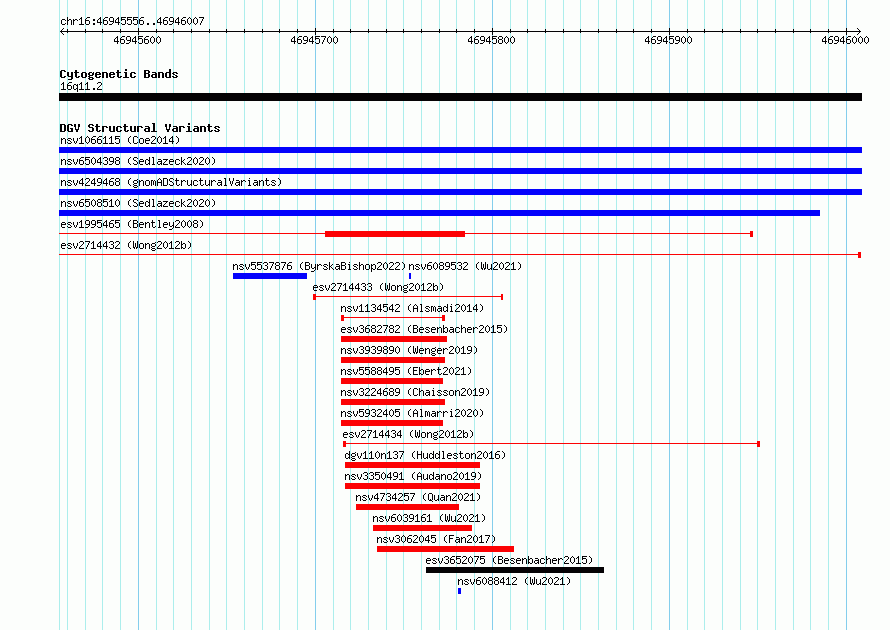890x630 pixels.
Task: Click chr16:46945556..46946007 region label
Action: tap(132, 21)
